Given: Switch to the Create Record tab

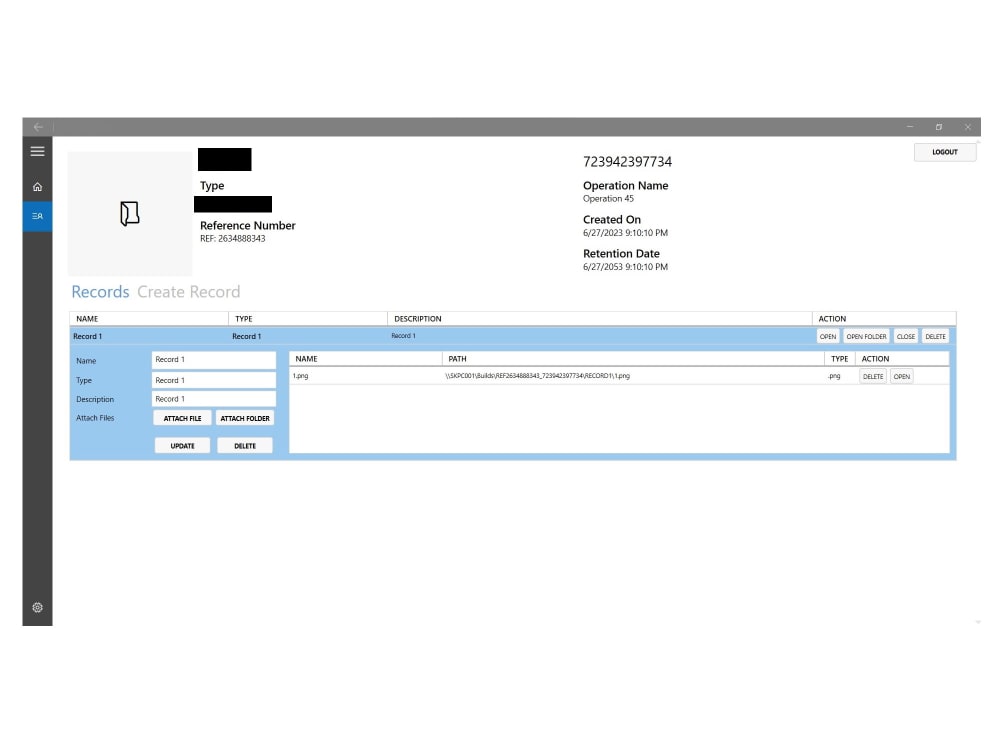Looking at the screenshot, I should pyautogui.click(x=189, y=291).
